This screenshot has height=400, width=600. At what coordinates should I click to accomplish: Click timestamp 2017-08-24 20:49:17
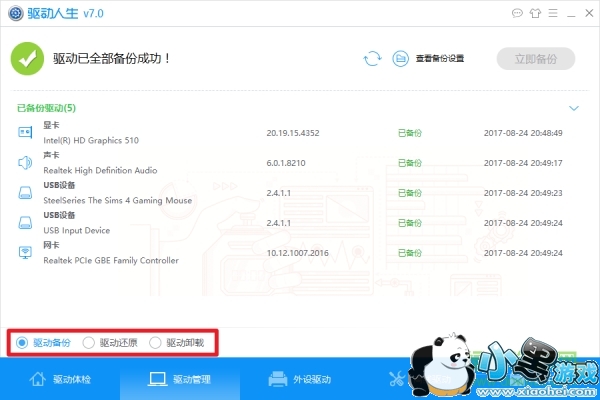(523, 163)
